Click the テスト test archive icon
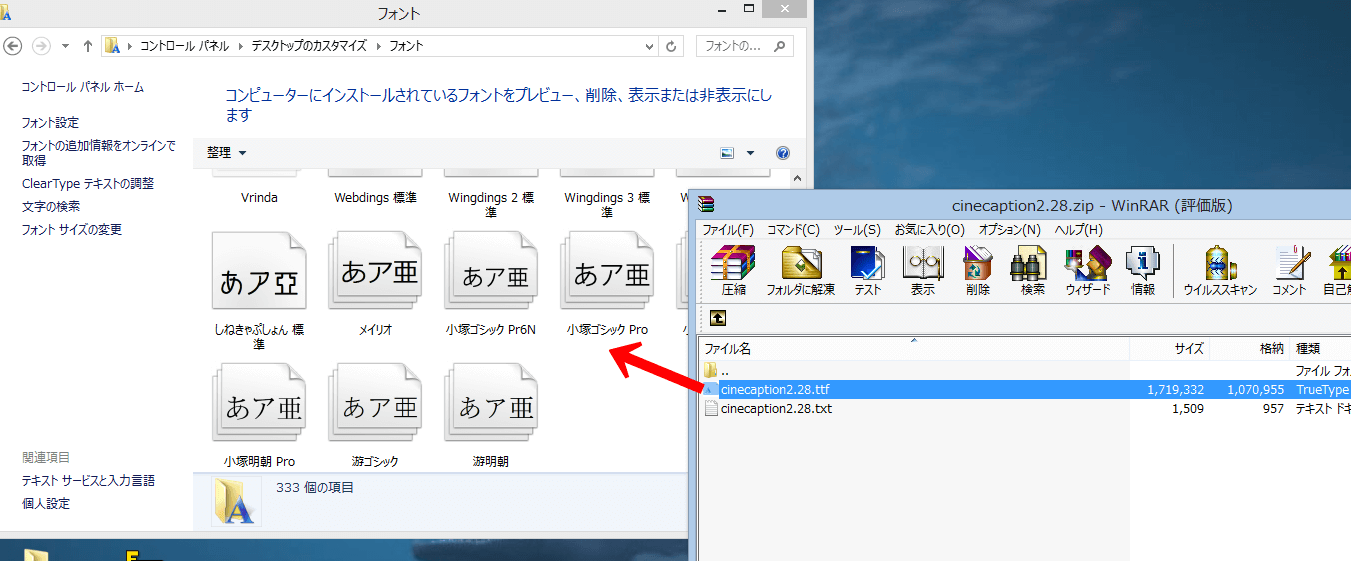Screen dimensions: 1351x561 [867, 271]
